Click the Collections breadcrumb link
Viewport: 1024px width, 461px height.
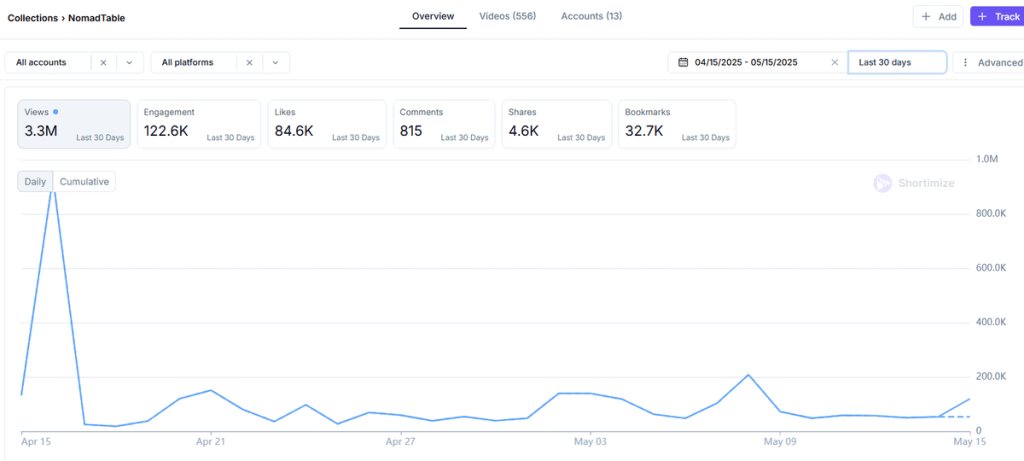32,18
